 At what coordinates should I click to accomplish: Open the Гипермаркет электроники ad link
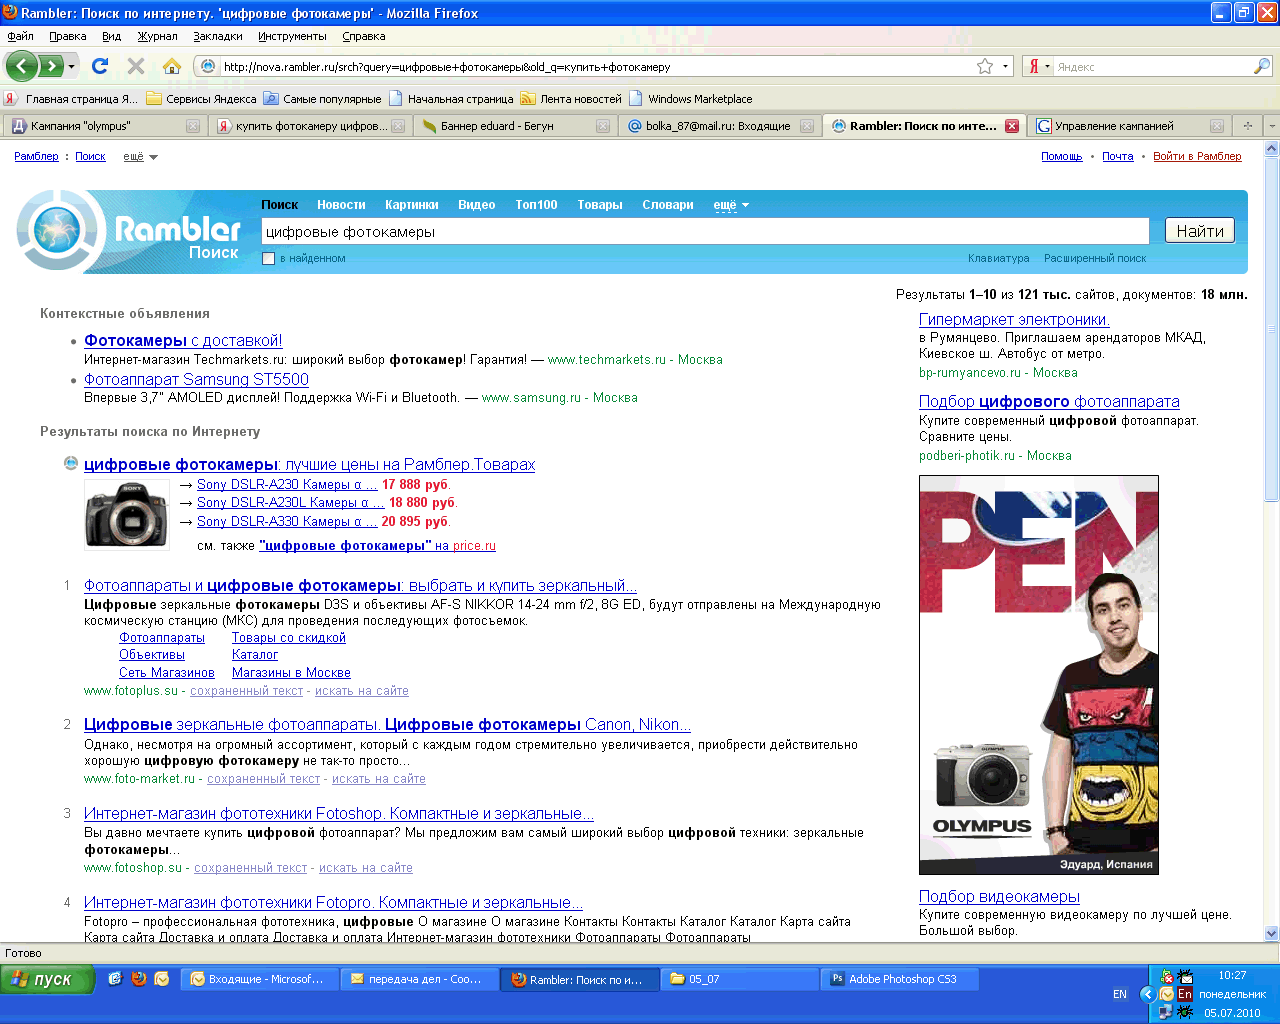[x=1014, y=320]
